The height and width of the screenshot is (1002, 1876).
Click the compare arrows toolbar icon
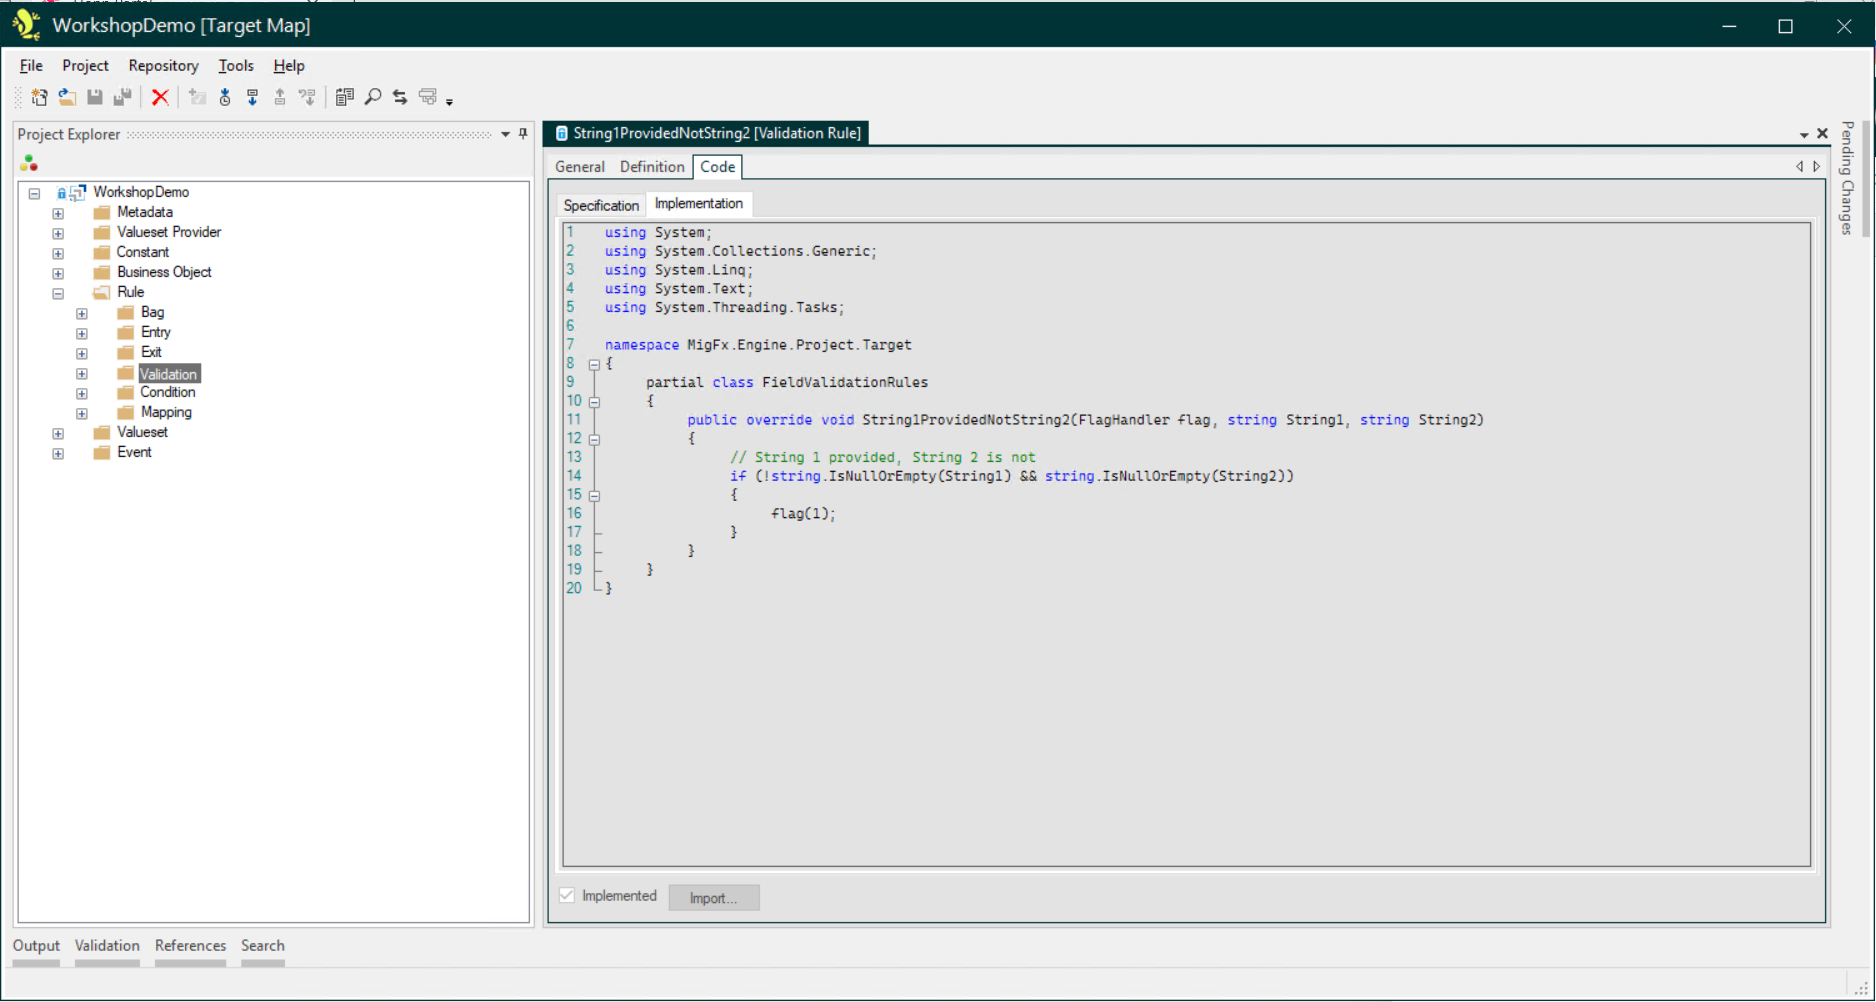[400, 97]
